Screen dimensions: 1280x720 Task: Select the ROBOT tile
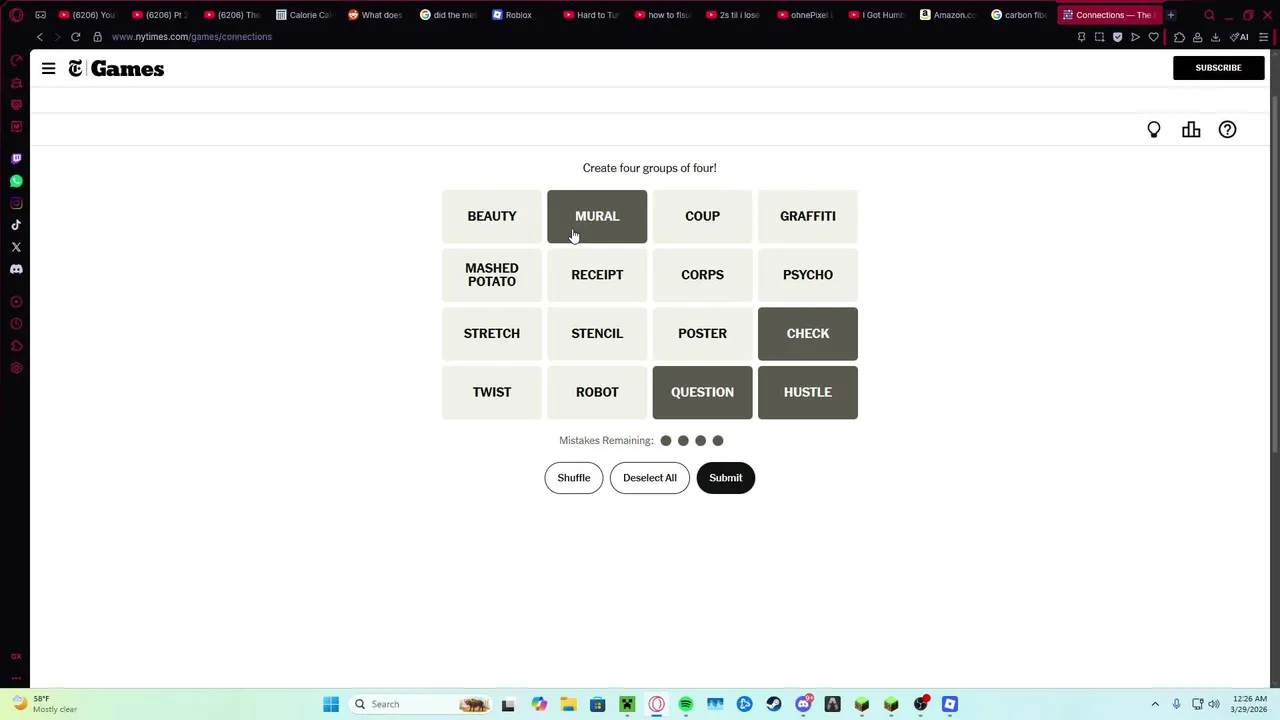pyautogui.click(x=597, y=392)
